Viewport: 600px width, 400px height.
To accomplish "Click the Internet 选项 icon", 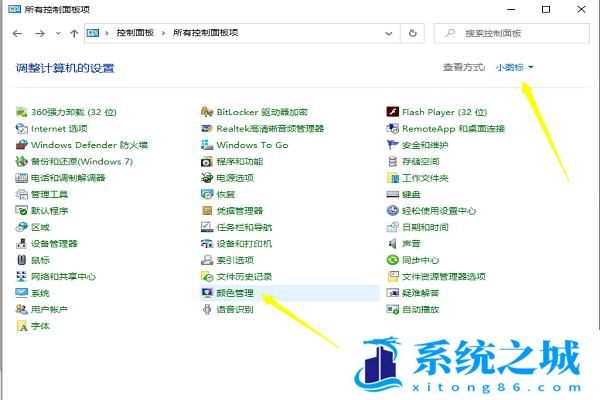I will click(x=21, y=129).
